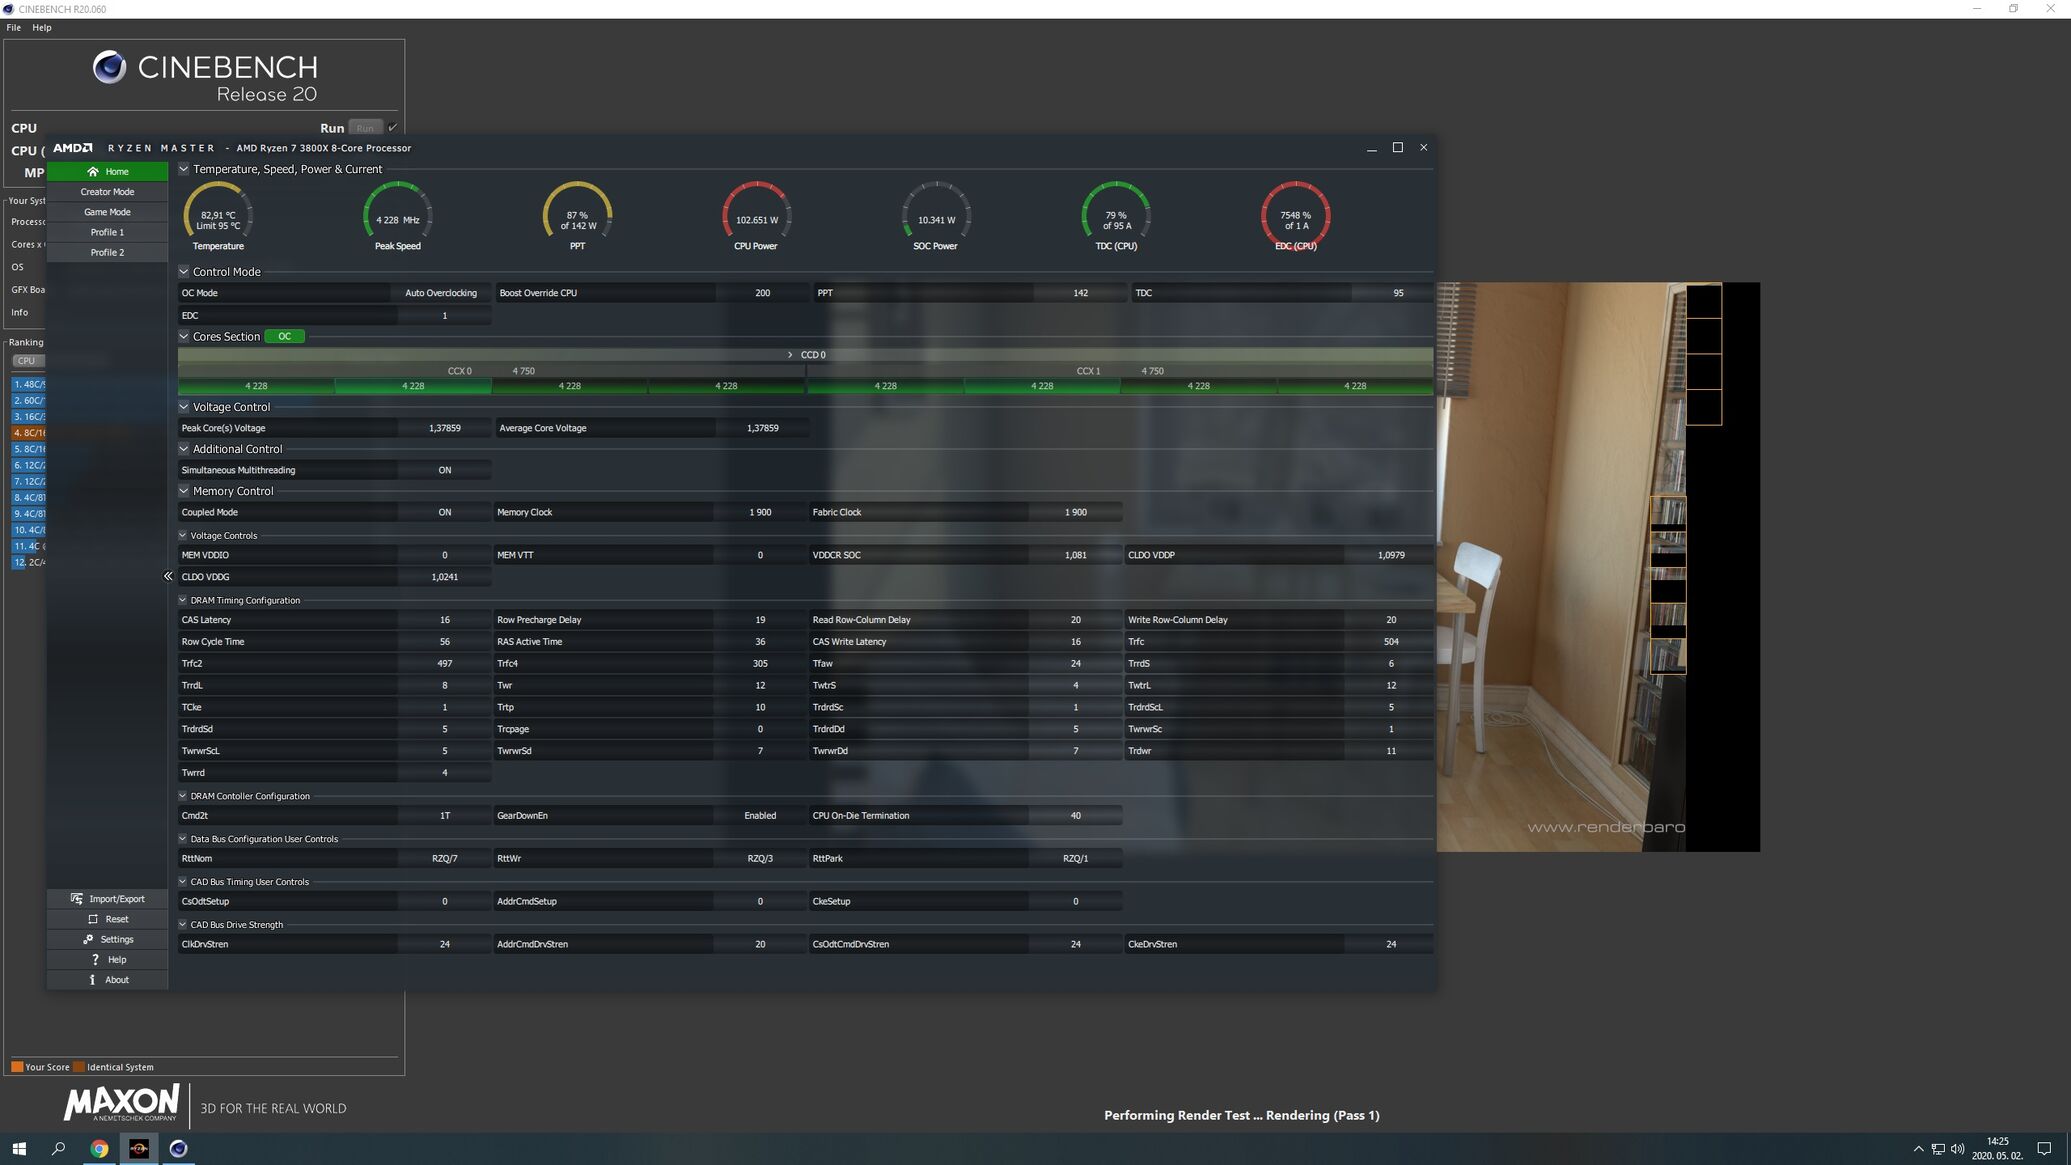This screenshot has height=1165, width=2071.
Task: Click the Windows taskbar search icon
Action: pyautogui.click(x=58, y=1149)
